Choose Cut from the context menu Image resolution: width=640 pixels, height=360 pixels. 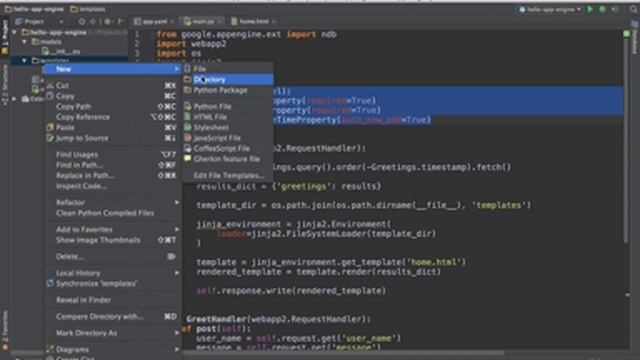click(113, 85)
